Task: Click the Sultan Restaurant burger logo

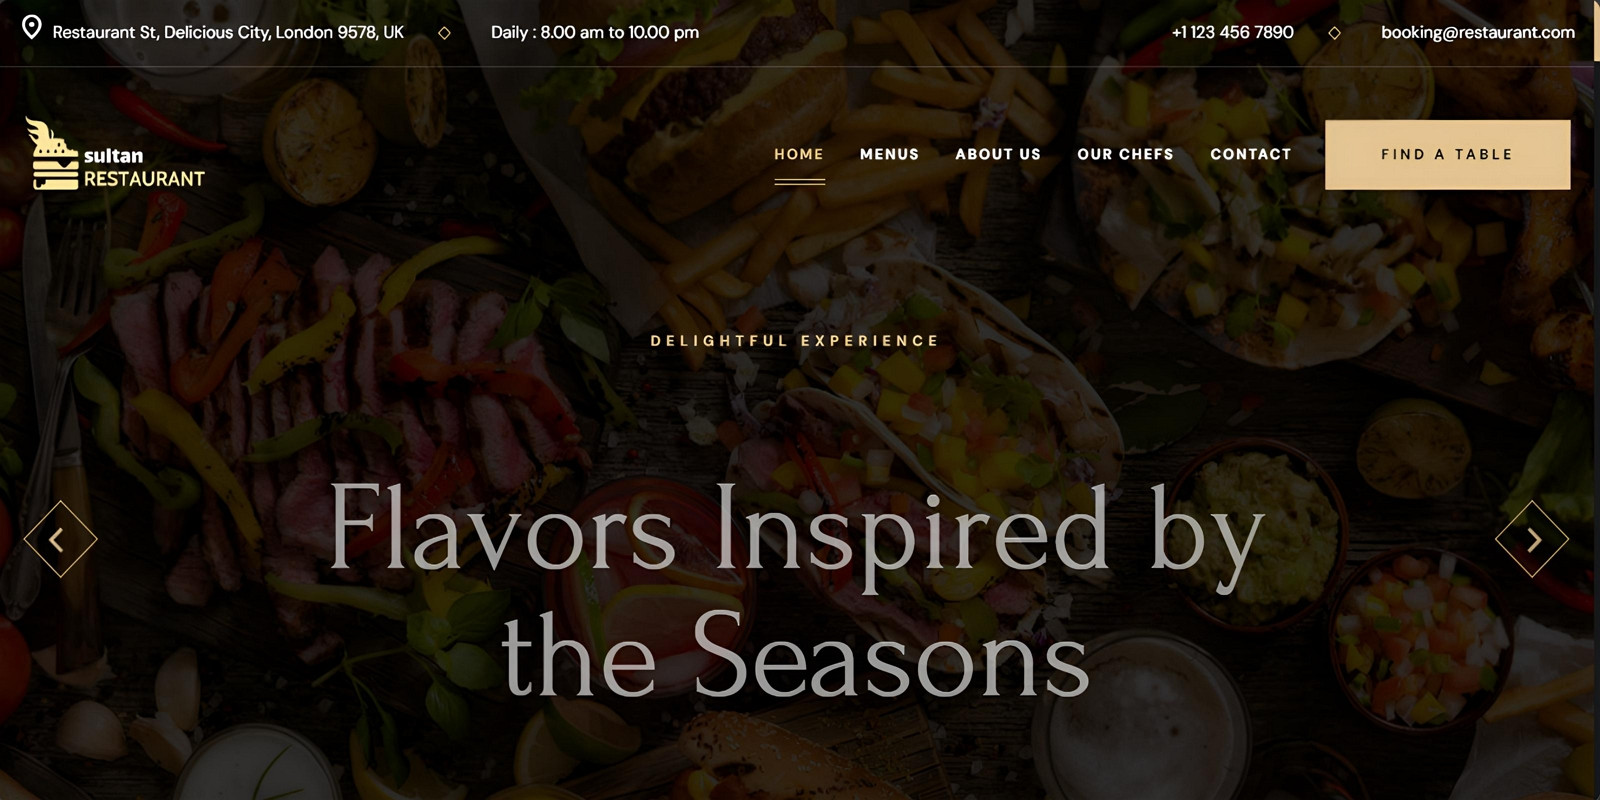Action: pos(52,154)
